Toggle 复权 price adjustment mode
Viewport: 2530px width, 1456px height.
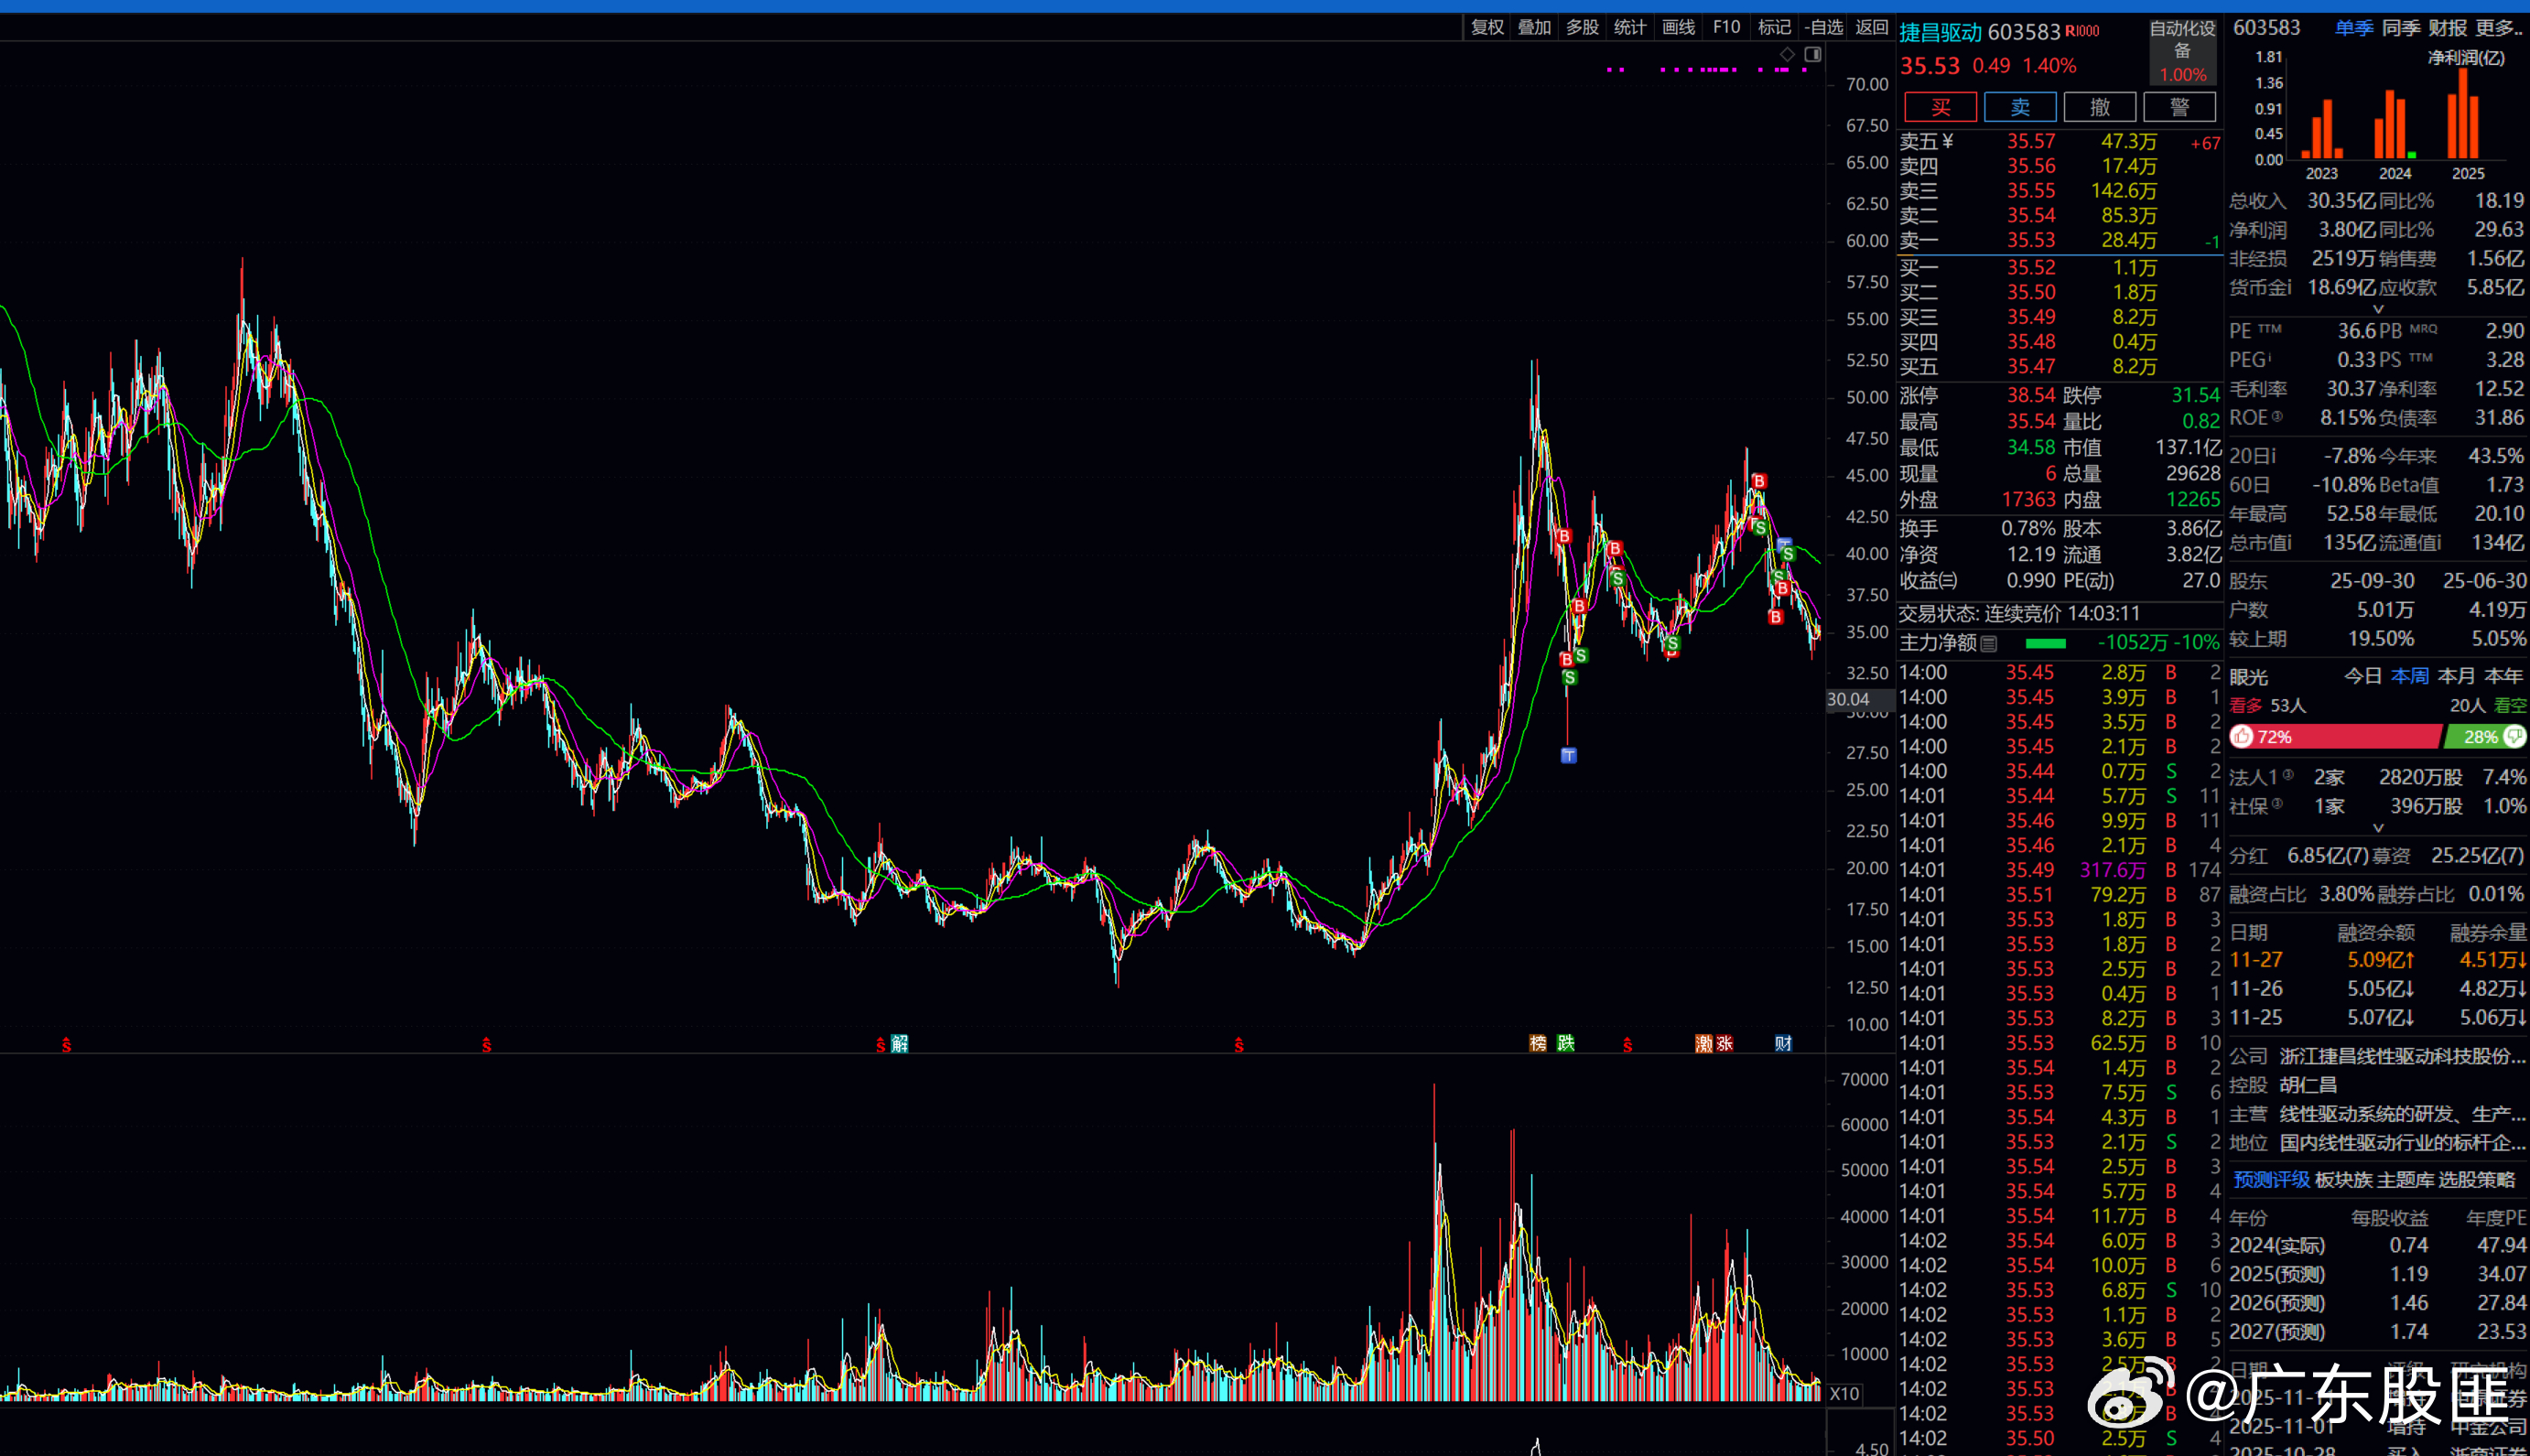[1487, 27]
